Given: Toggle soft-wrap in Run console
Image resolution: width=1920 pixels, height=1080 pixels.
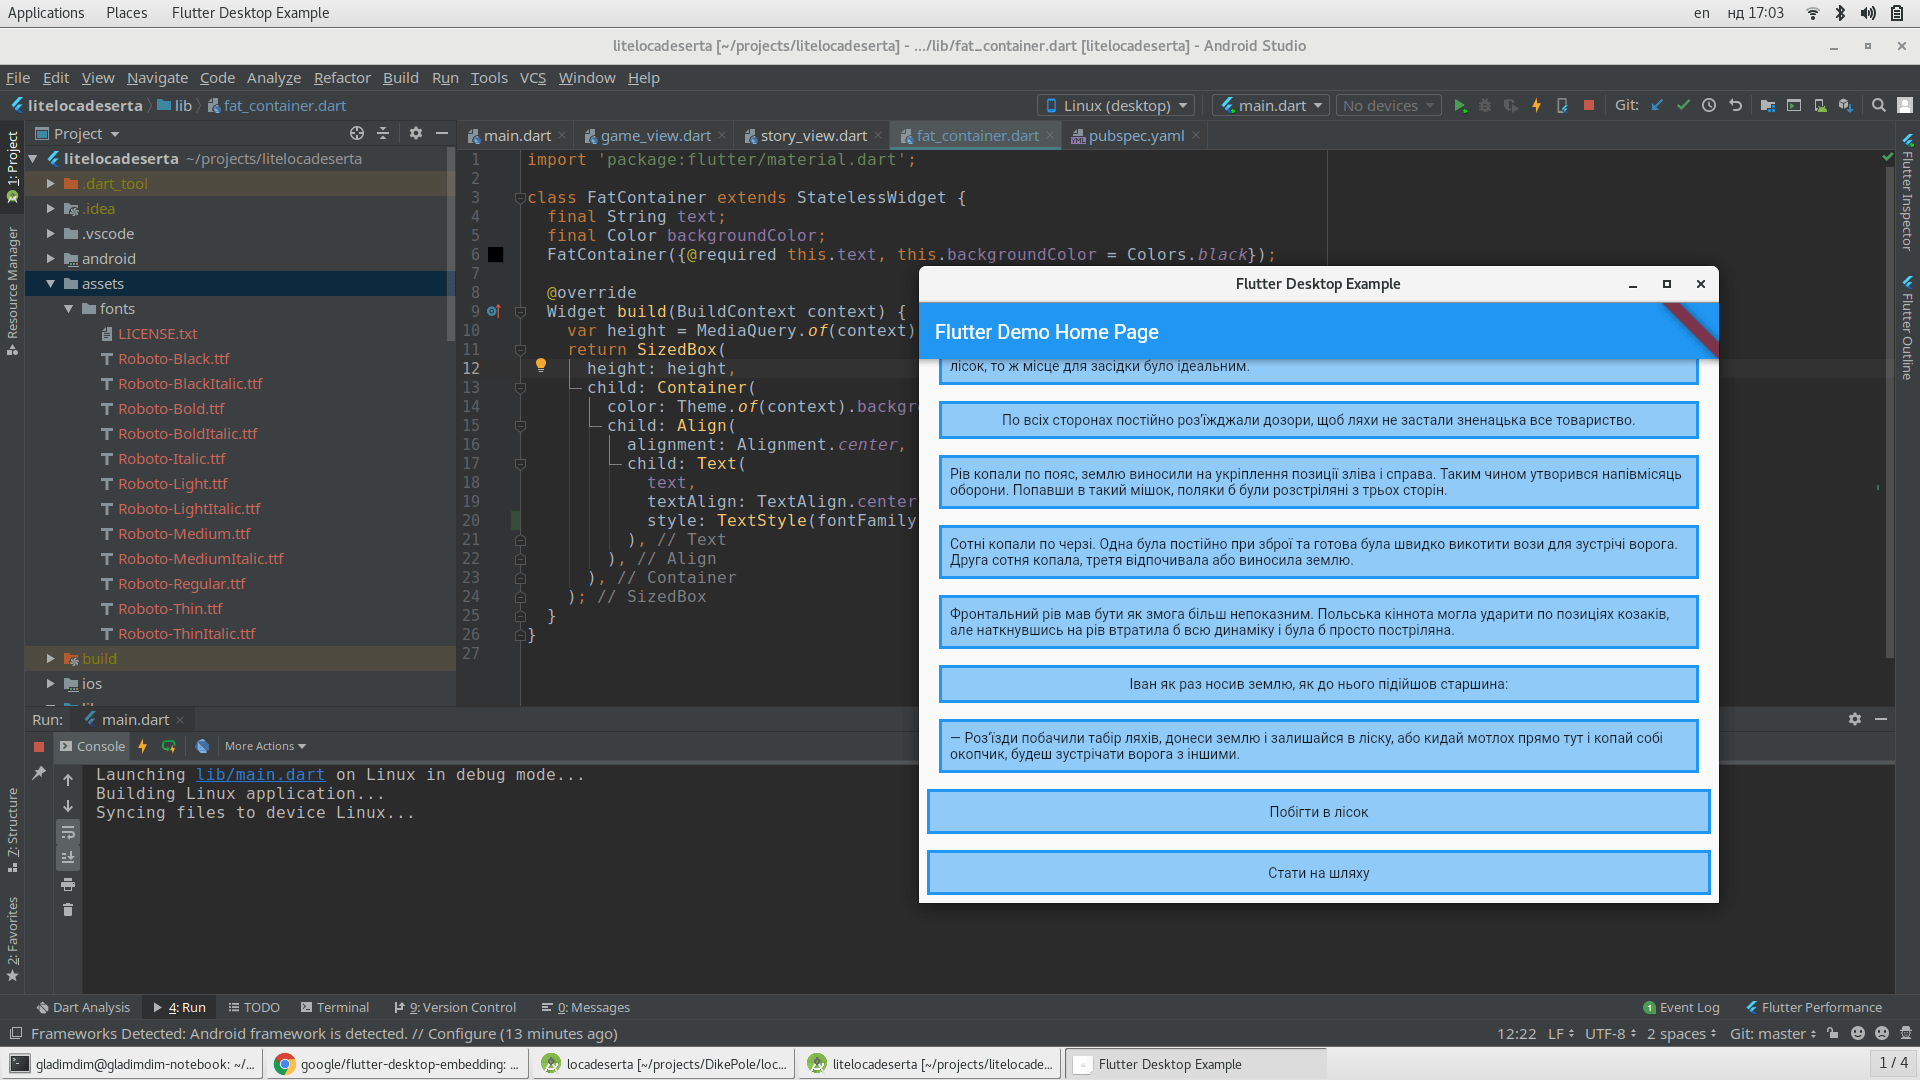Looking at the screenshot, I should pyautogui.click(x=68, y=832).
